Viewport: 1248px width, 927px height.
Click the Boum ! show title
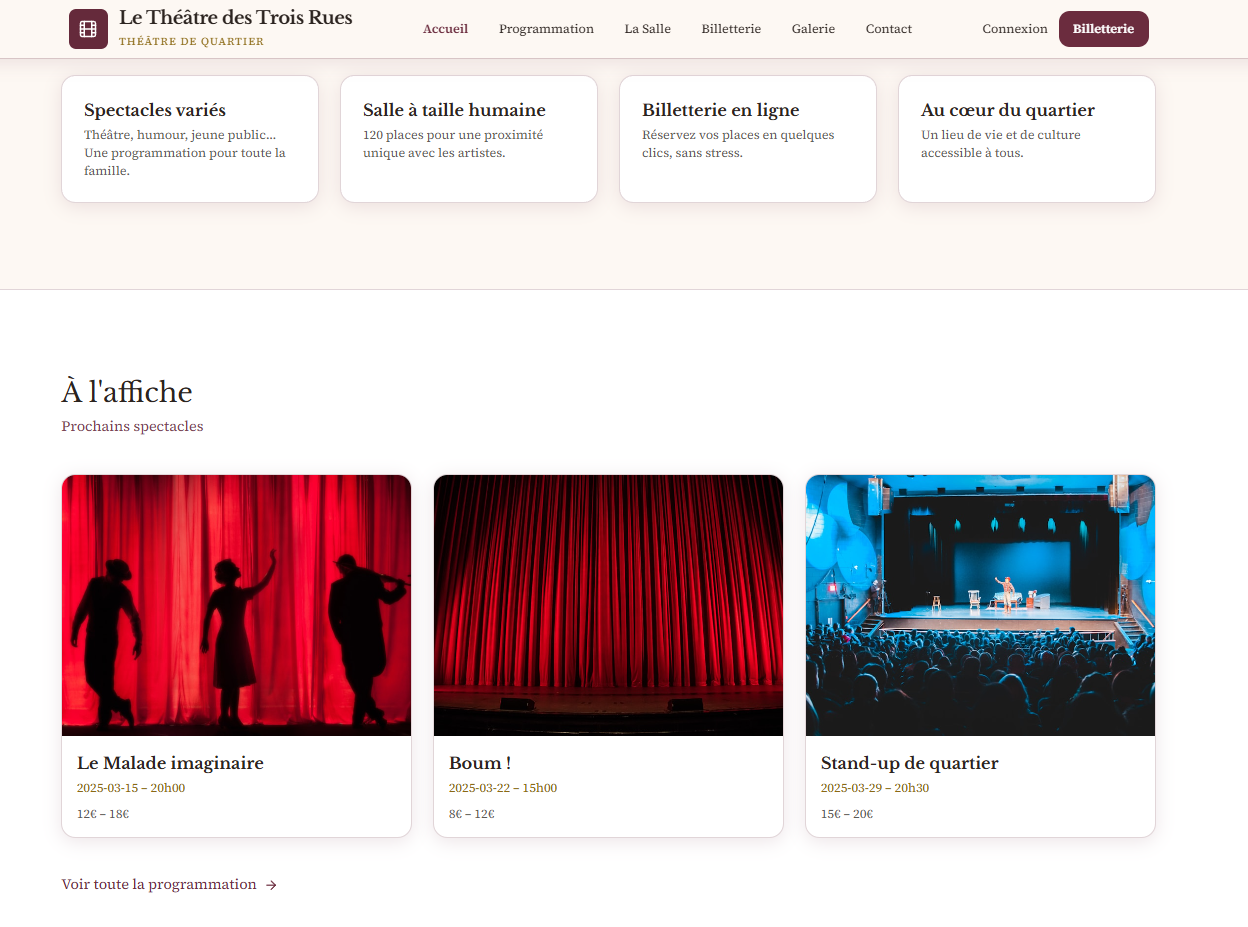[480, 763]
